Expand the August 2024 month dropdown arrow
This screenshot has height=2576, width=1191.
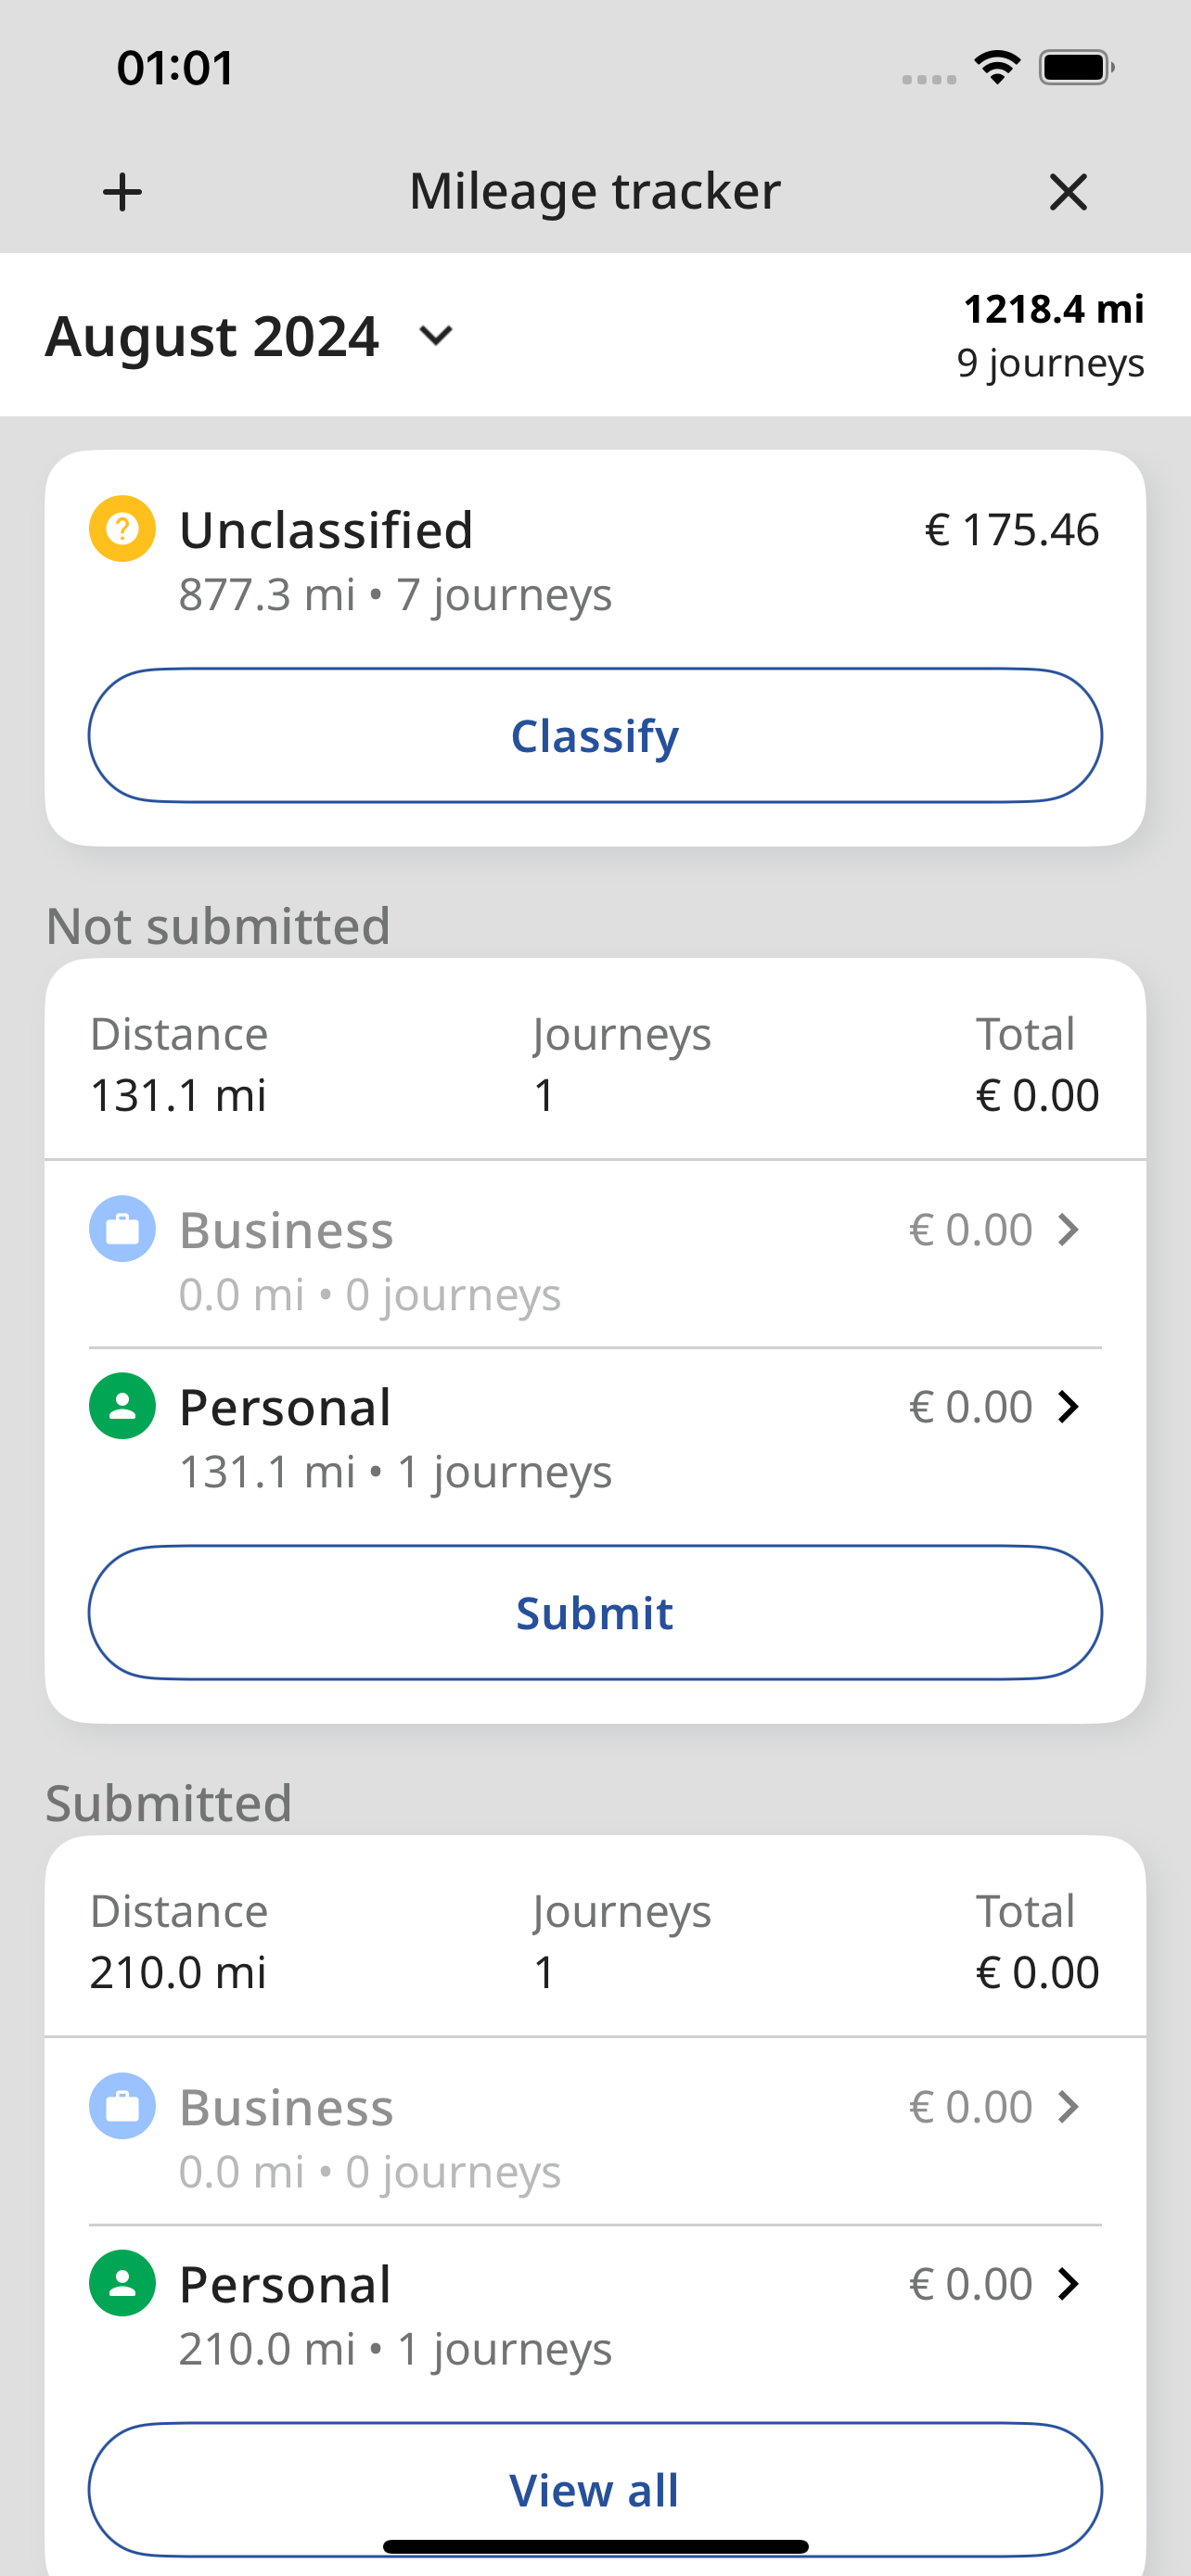[436, 335]
